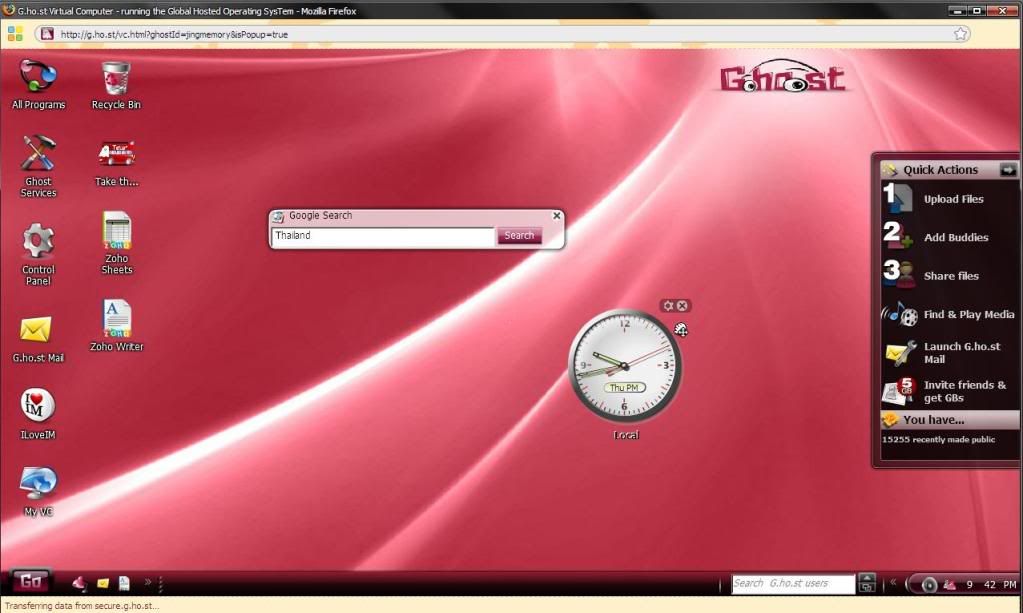Click the Upload Files number 1 icon
Screen dimensions: 1023x613
tap(897, 198)
